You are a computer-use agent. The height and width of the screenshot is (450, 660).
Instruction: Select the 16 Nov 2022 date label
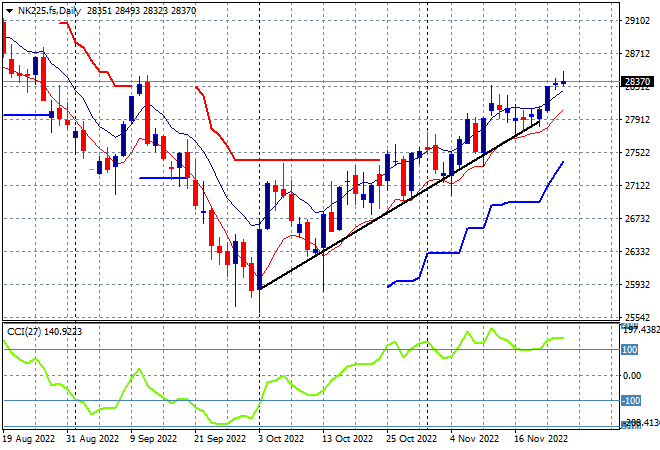(x=541, y=439)
